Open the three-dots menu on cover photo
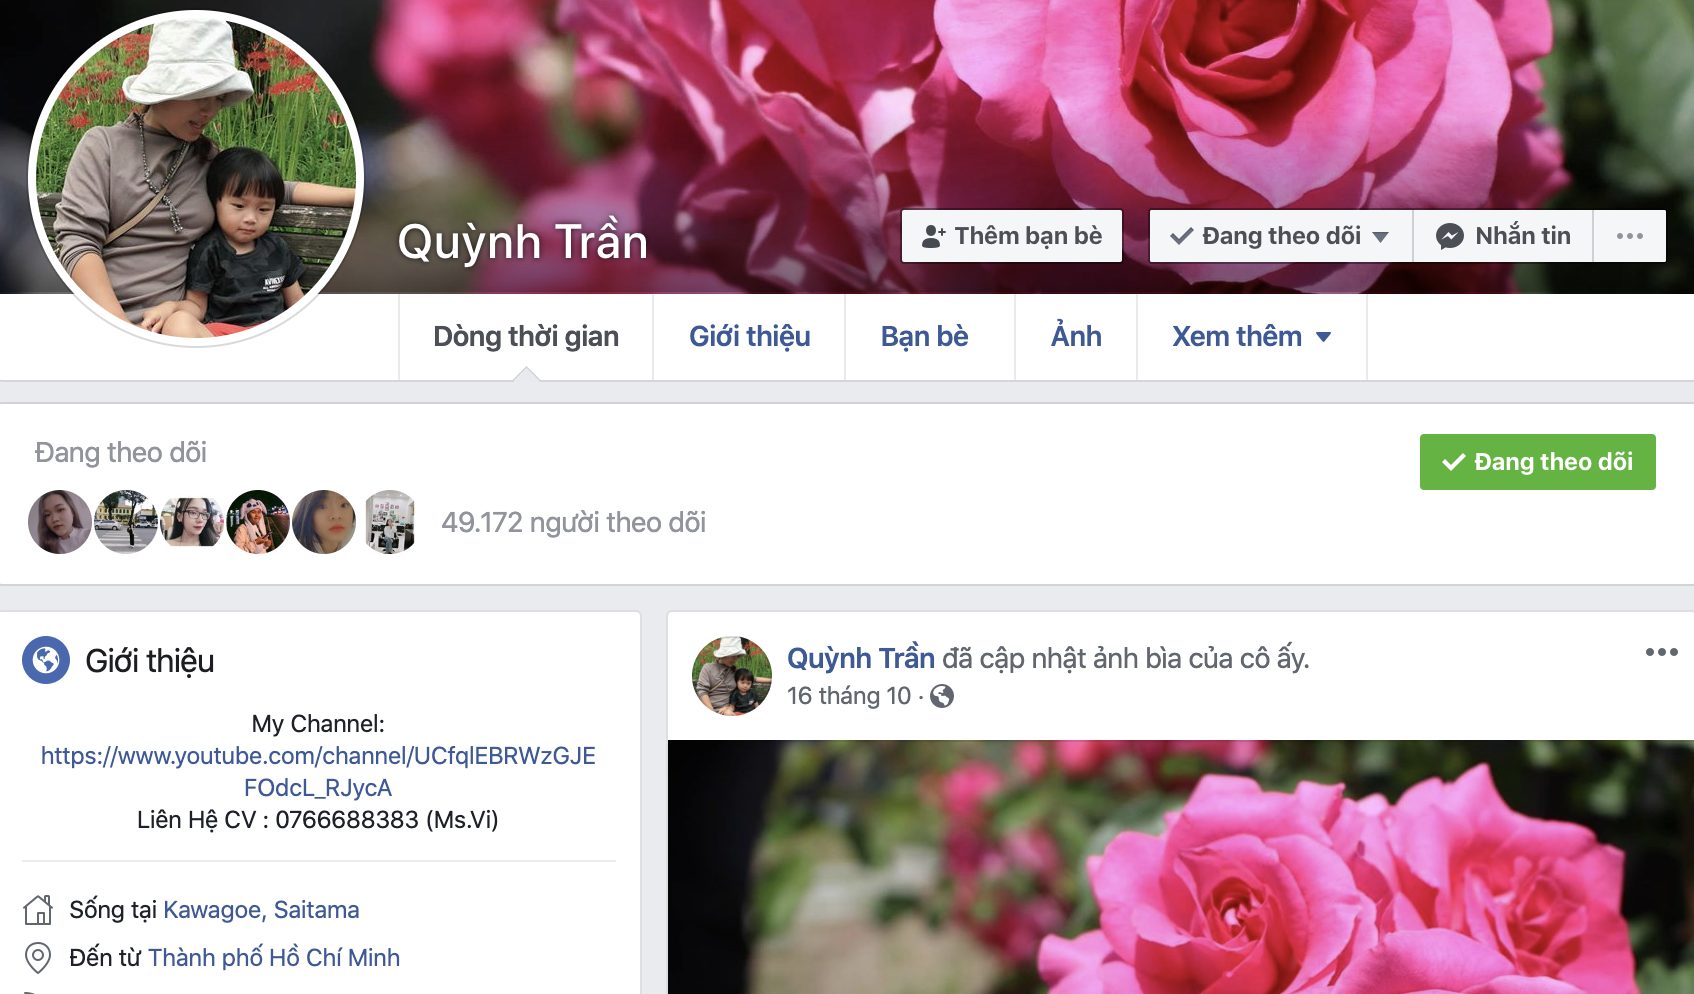1694x994 pixels. [1629, 236]
